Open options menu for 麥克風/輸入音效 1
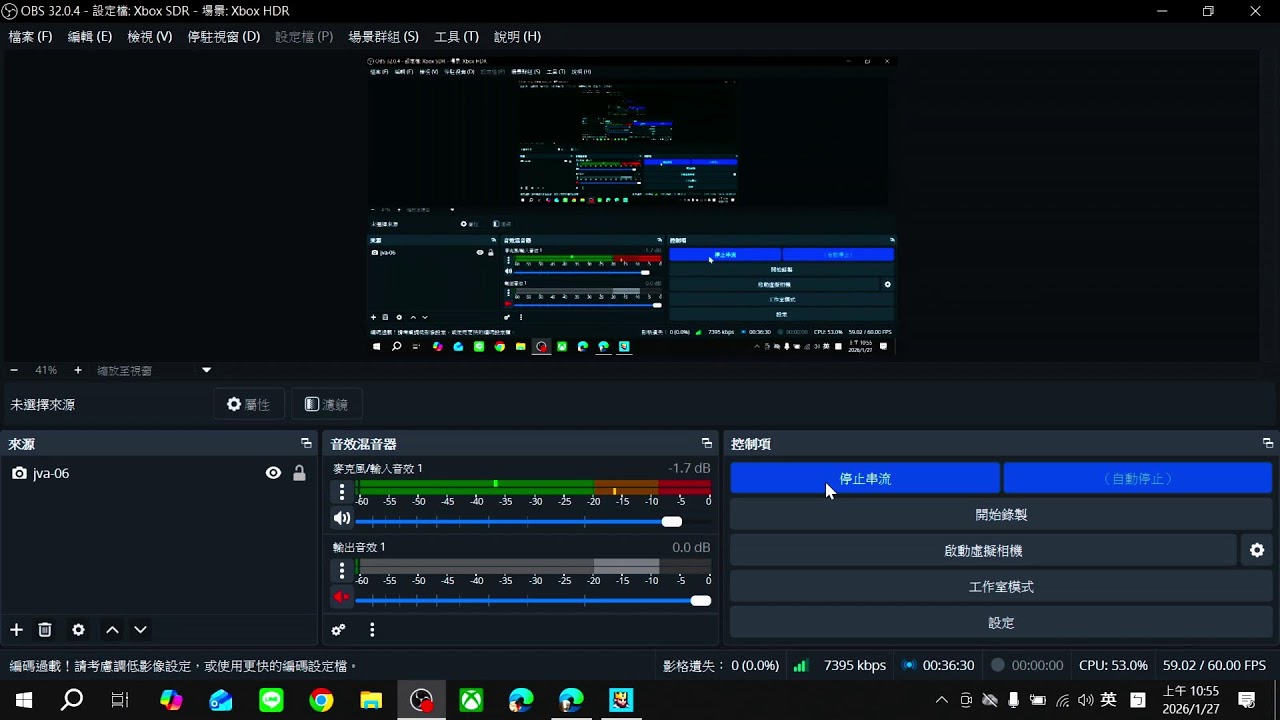The image size is (1280, 720). pos(342,492)
